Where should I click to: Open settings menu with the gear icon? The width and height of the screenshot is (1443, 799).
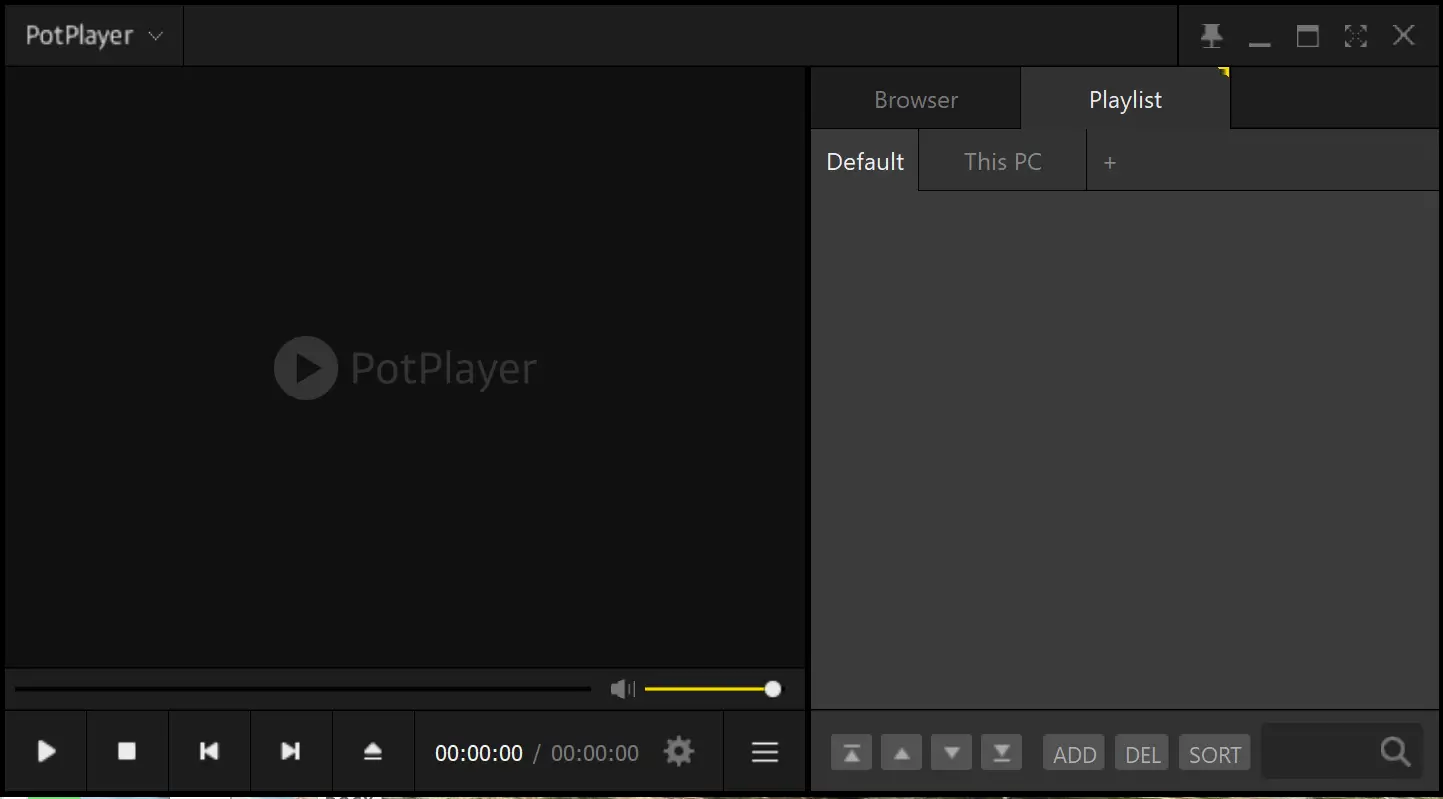tap(678, 751)
